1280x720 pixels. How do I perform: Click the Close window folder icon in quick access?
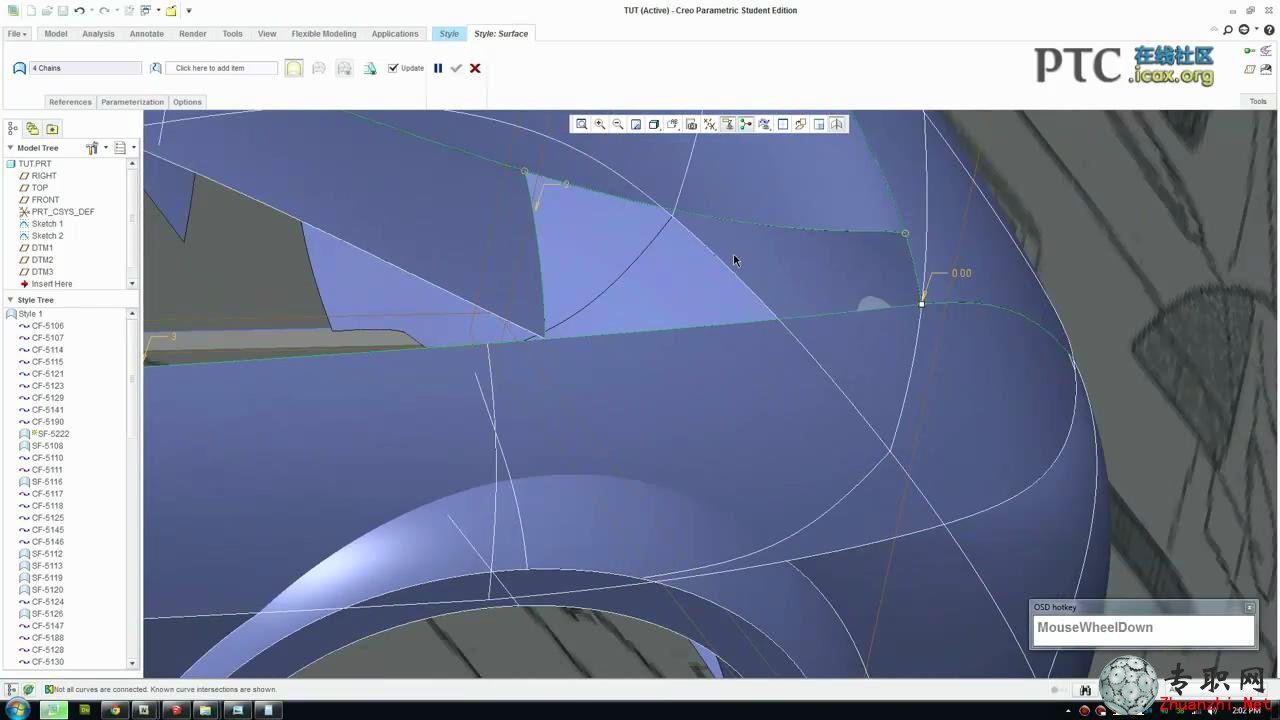pyautogui.click(x=171, y=10)
